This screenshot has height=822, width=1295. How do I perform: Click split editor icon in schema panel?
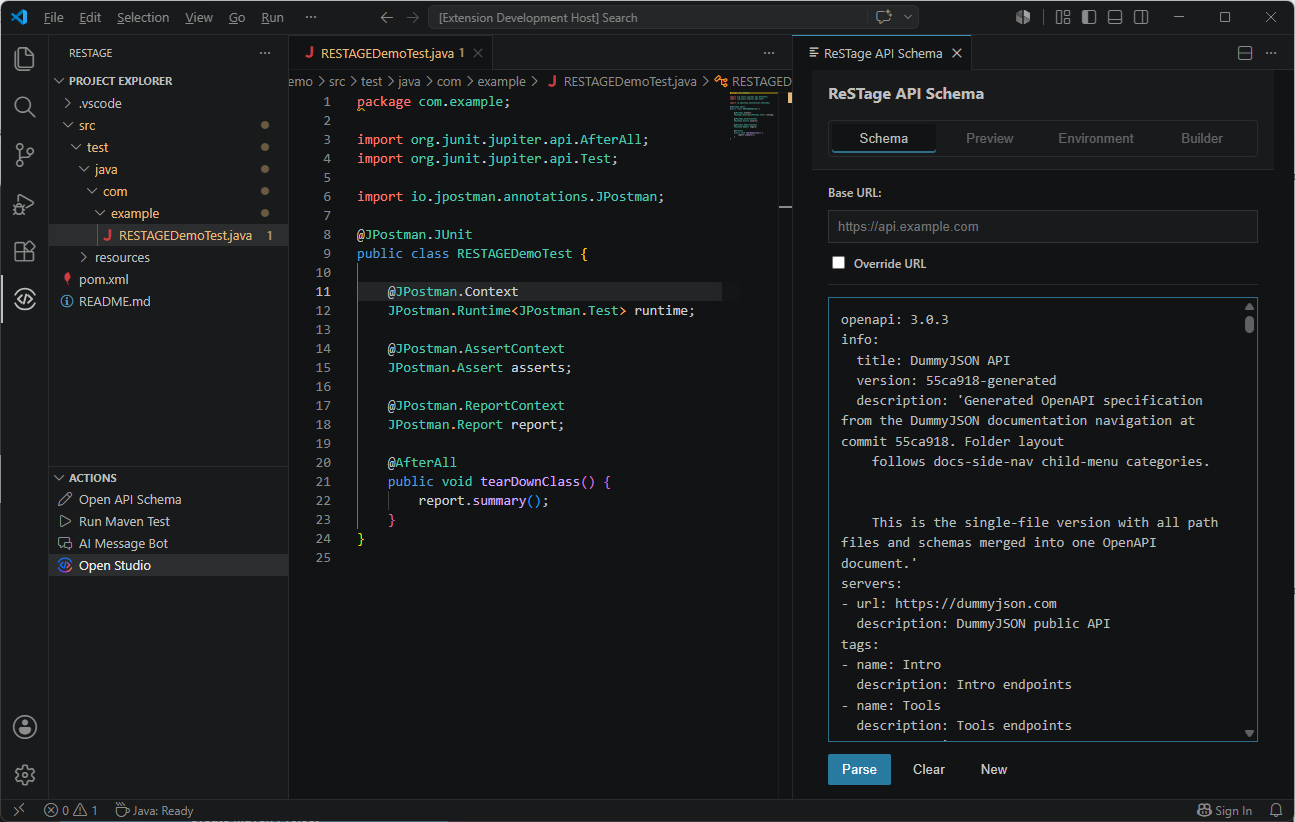point(1245,53)
